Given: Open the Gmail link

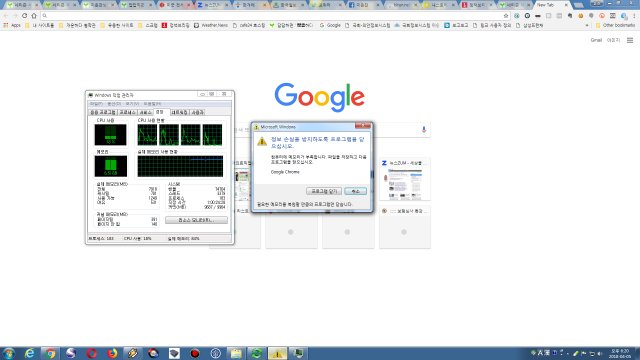Looking at the screenshot, I should click(x=596, y=40).
